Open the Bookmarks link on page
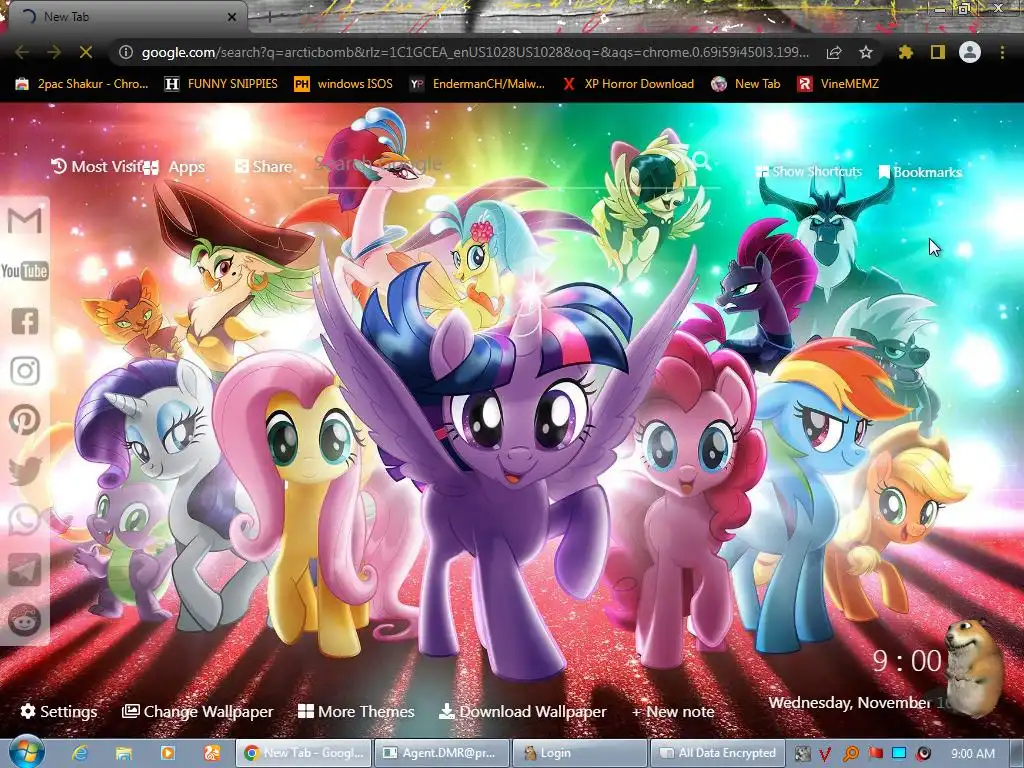The image size is (1024, 768). [920, 172]
